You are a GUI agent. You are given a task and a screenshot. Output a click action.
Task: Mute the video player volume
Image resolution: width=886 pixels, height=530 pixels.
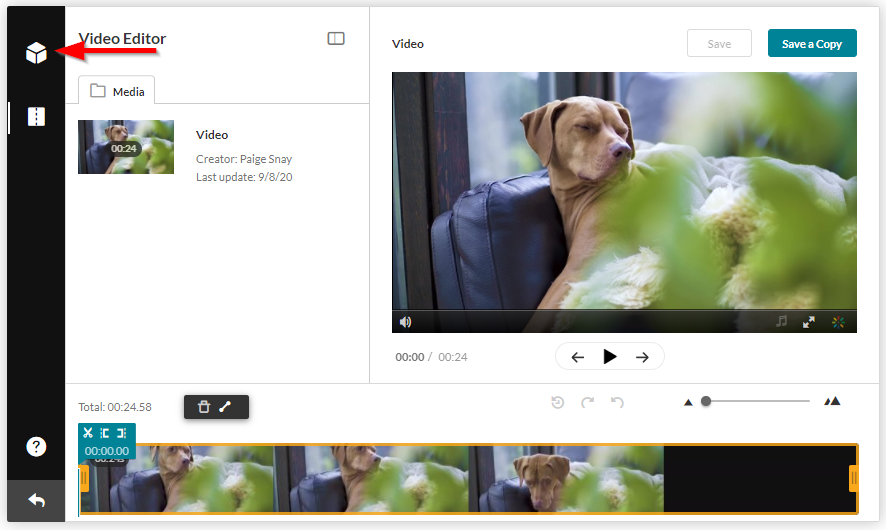pos(406,322)
